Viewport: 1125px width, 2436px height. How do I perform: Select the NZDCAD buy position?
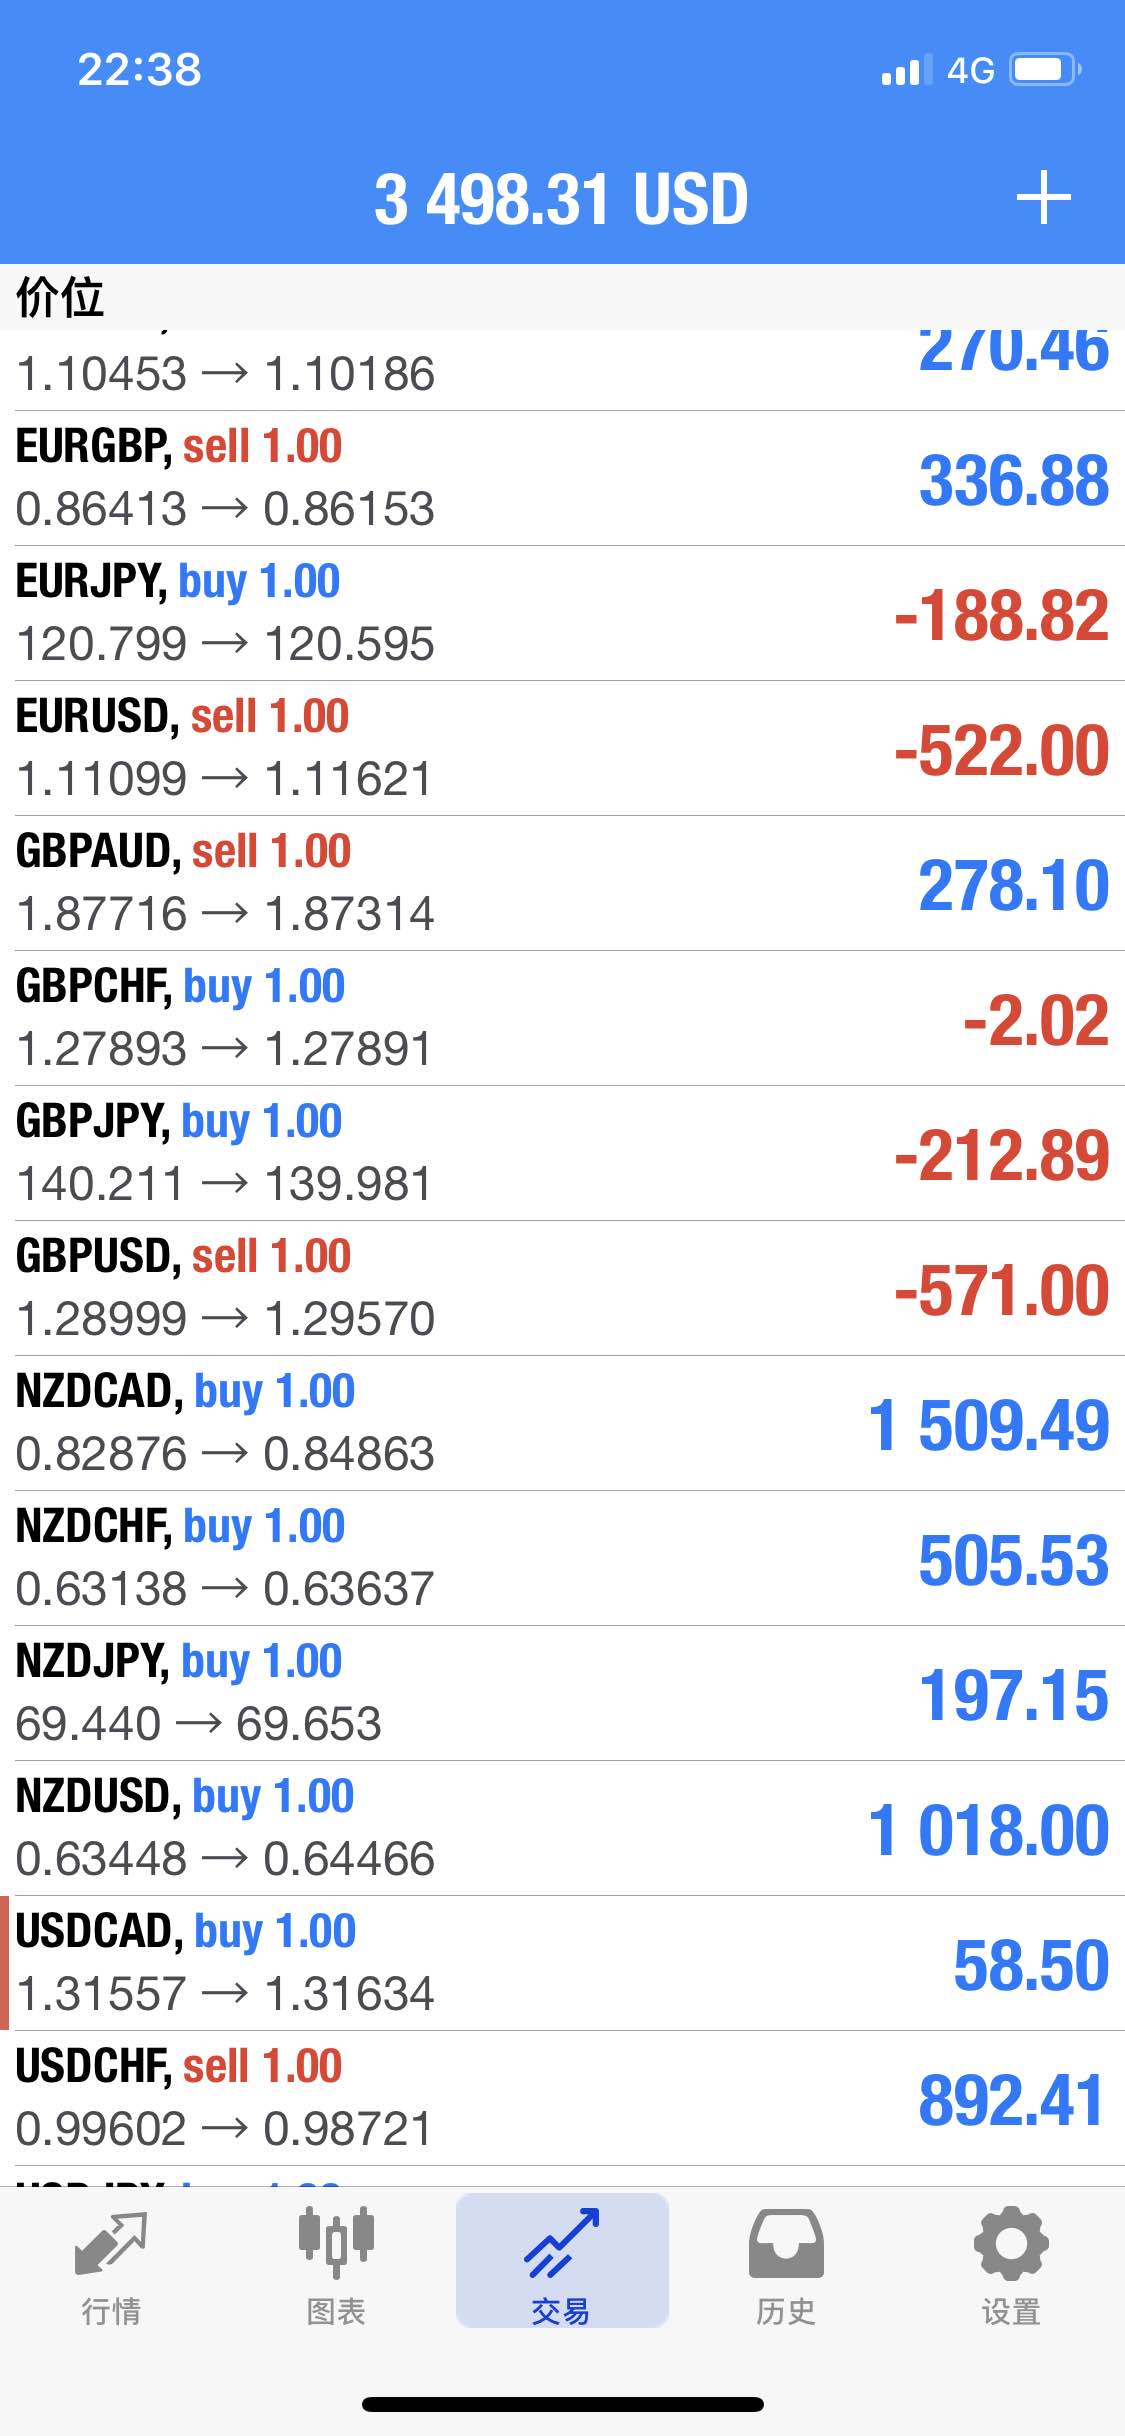(562, 1423)
